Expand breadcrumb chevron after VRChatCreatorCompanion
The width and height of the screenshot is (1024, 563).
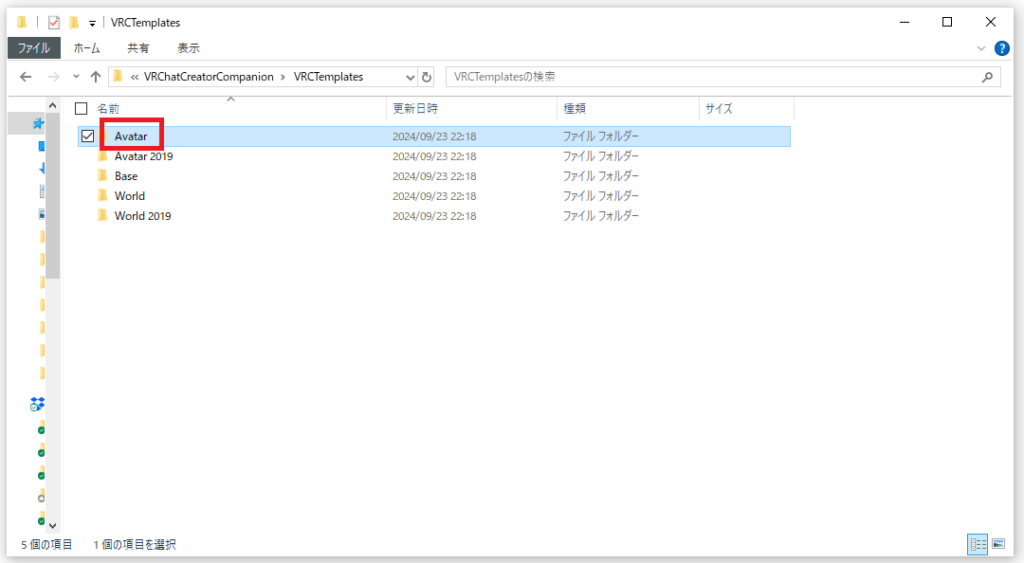[x=283, y=77]
